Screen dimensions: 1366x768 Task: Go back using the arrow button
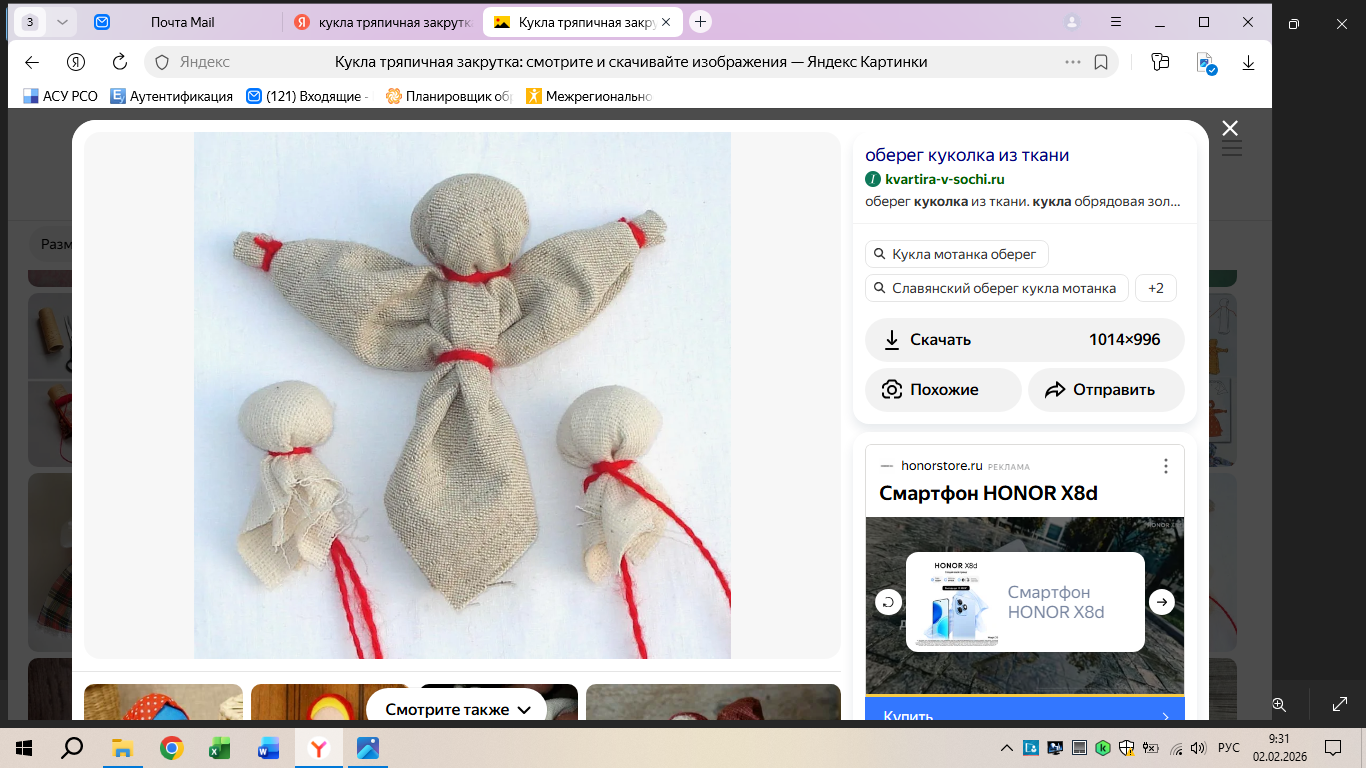(32, 62)
